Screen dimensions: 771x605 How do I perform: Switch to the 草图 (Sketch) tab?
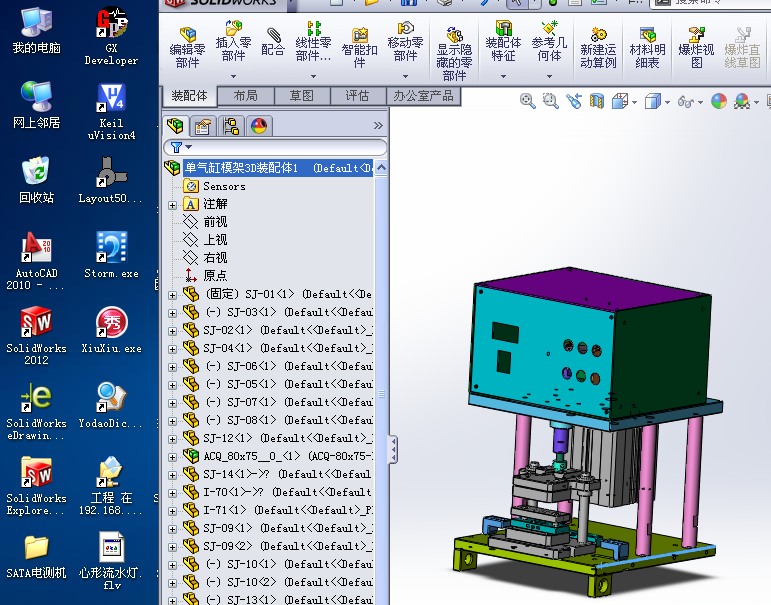coord(302,96)
